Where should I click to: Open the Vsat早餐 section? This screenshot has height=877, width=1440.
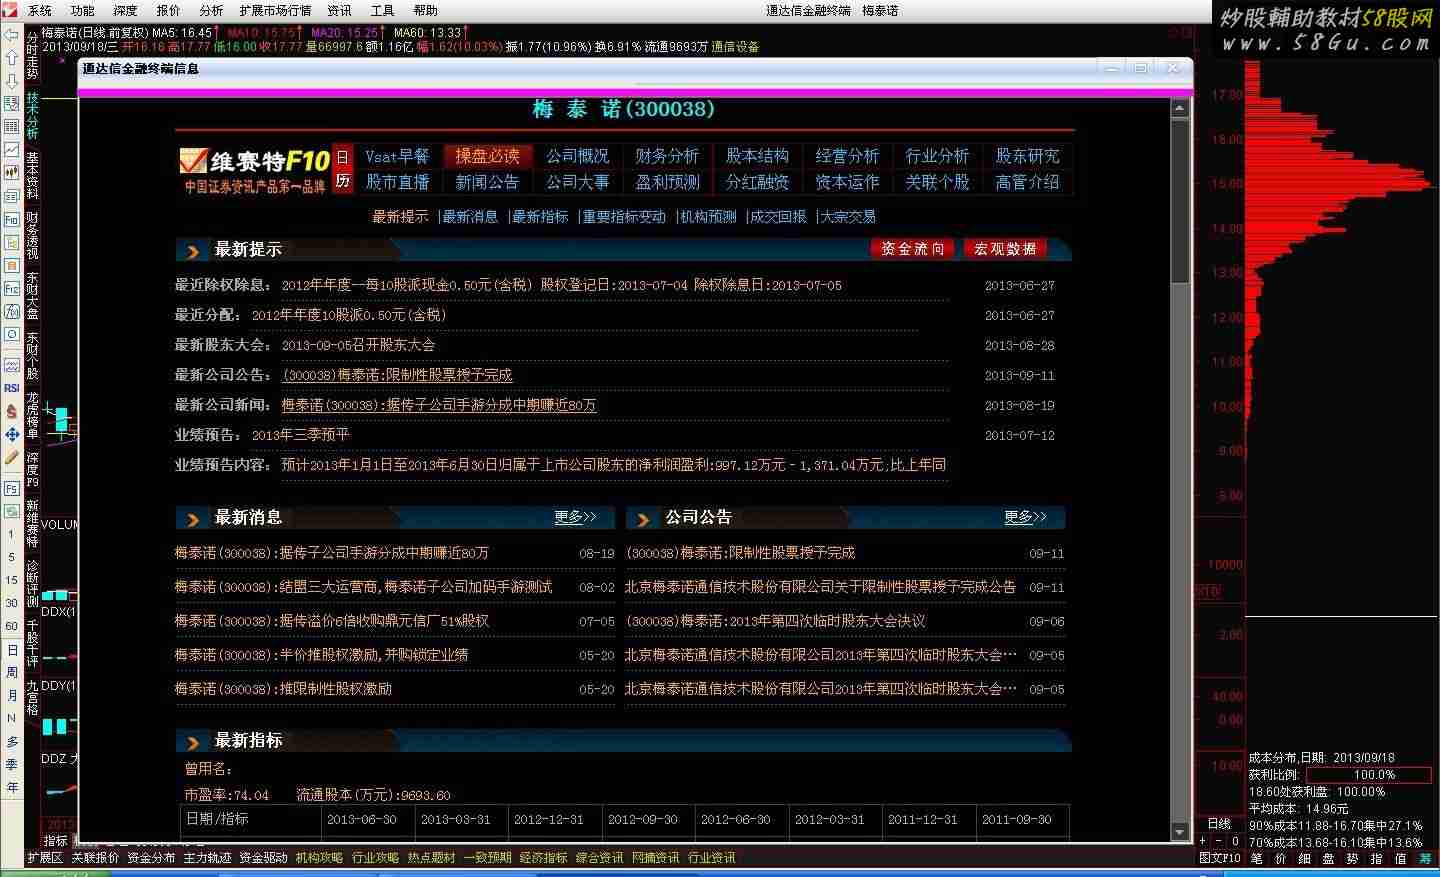click(x=397, y=156)
